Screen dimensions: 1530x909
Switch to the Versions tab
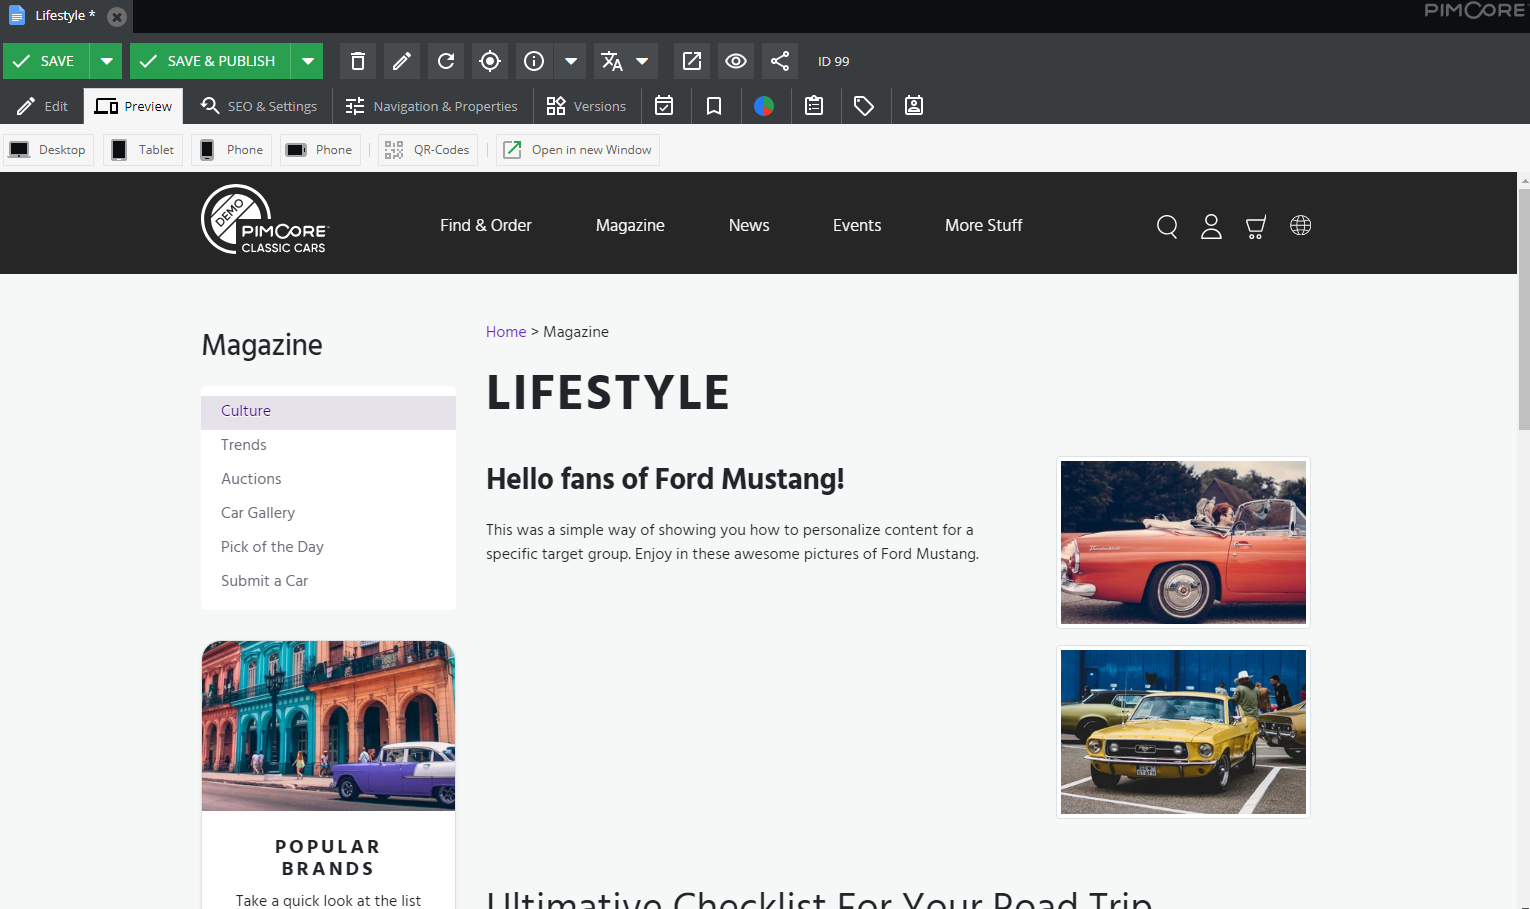point(586,106)
